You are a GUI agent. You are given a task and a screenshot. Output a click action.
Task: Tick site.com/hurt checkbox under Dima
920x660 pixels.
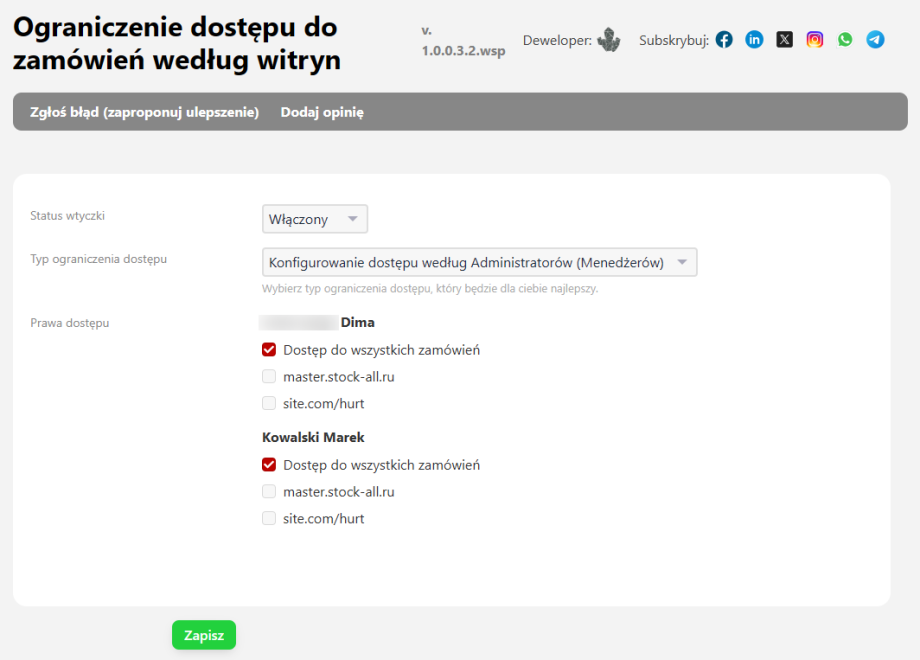(269, 404)
